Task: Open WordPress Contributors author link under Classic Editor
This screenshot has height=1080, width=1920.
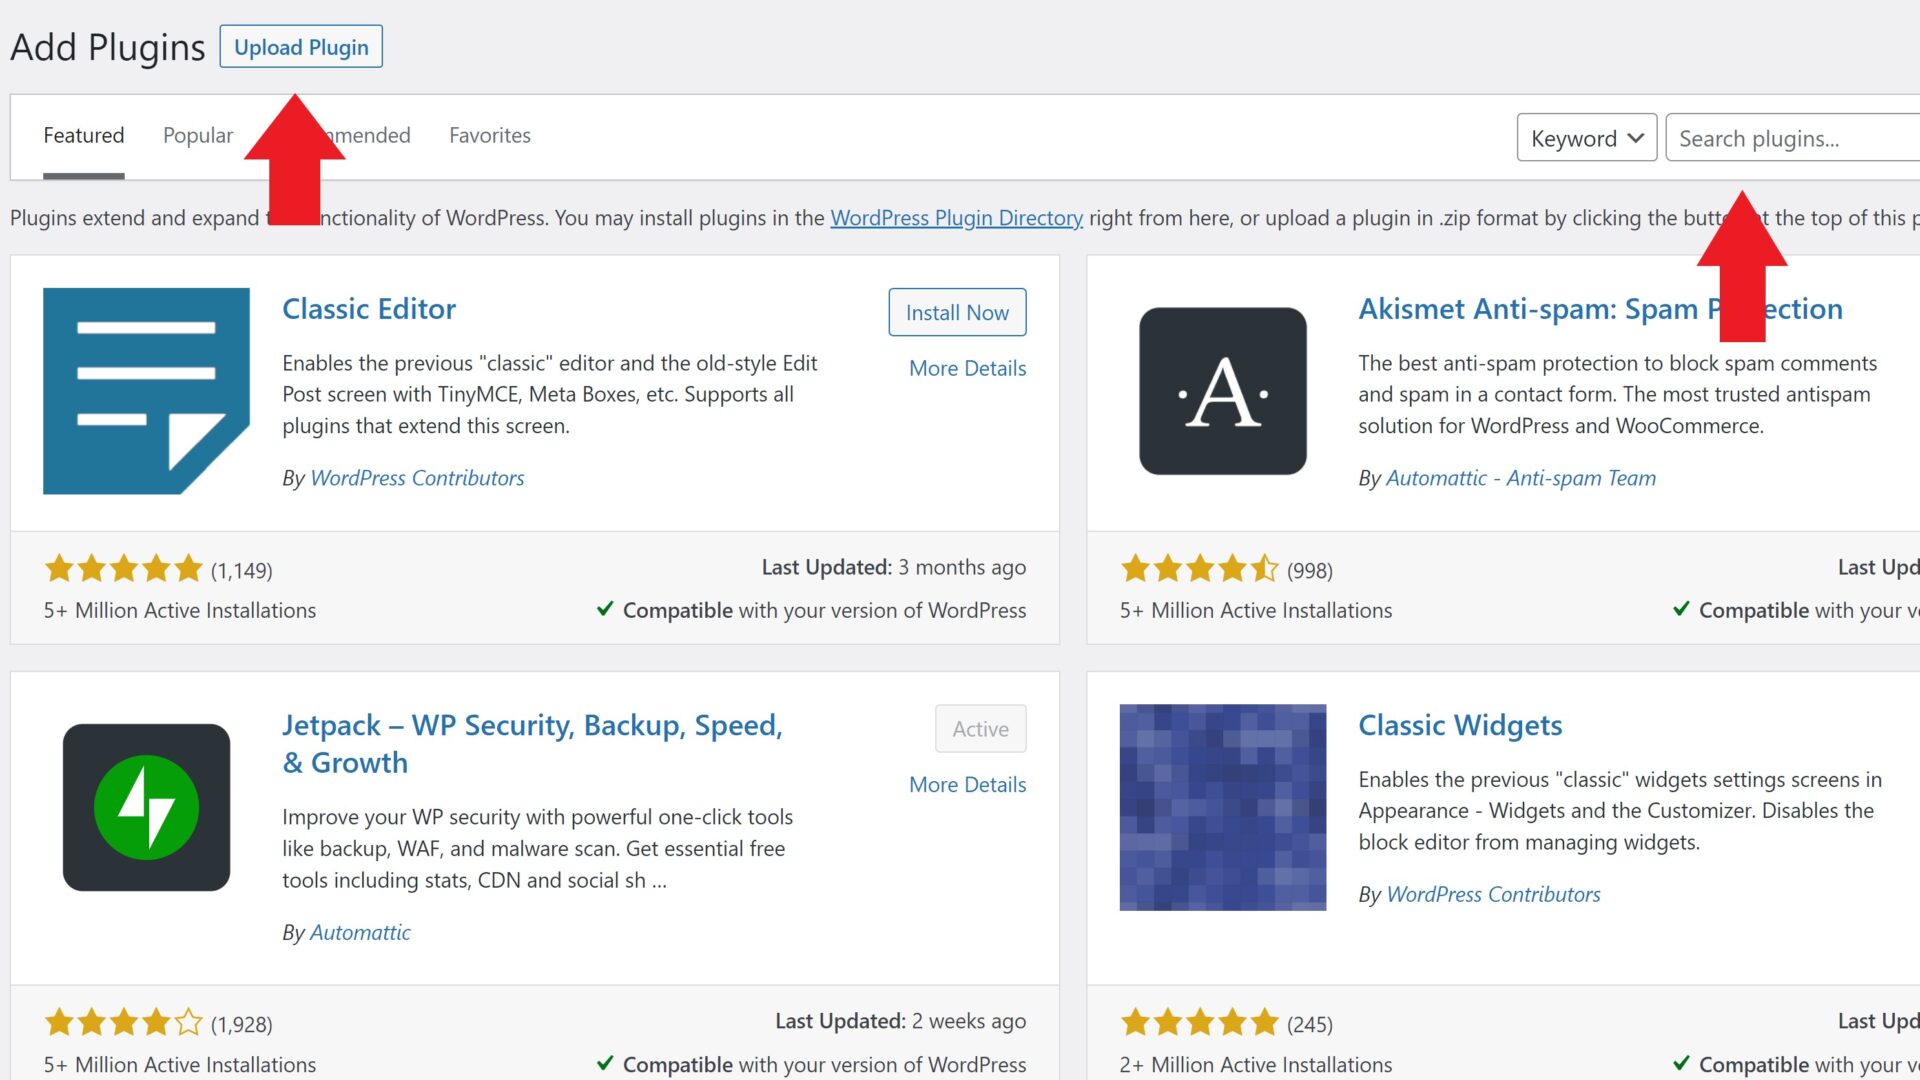Action: (x=417, y=478)
